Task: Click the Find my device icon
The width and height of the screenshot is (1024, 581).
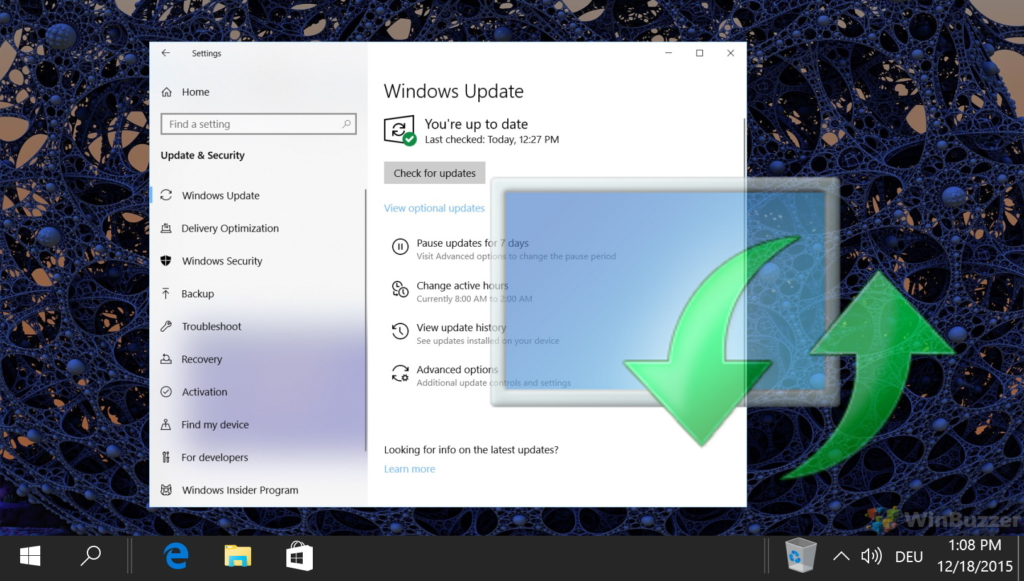Action: click(167, 424)
